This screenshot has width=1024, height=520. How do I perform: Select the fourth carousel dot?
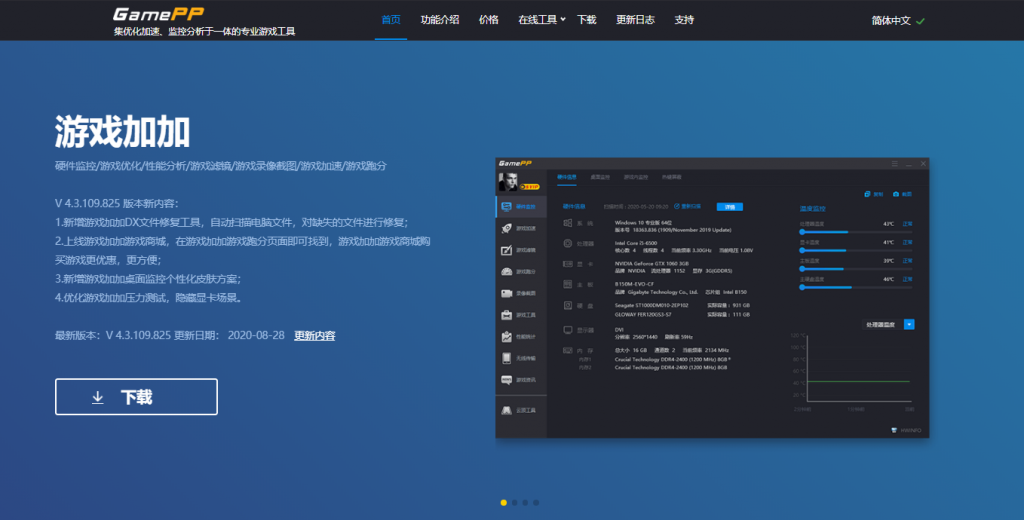point(536,502)
